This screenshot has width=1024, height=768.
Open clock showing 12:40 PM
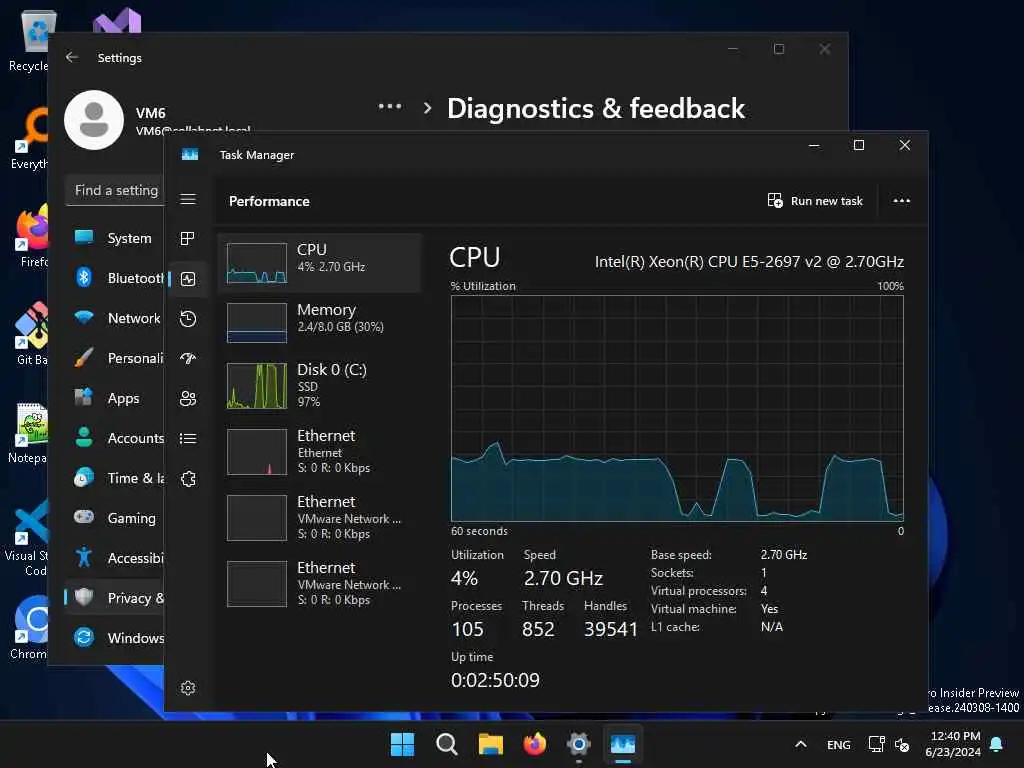[953, 744]
